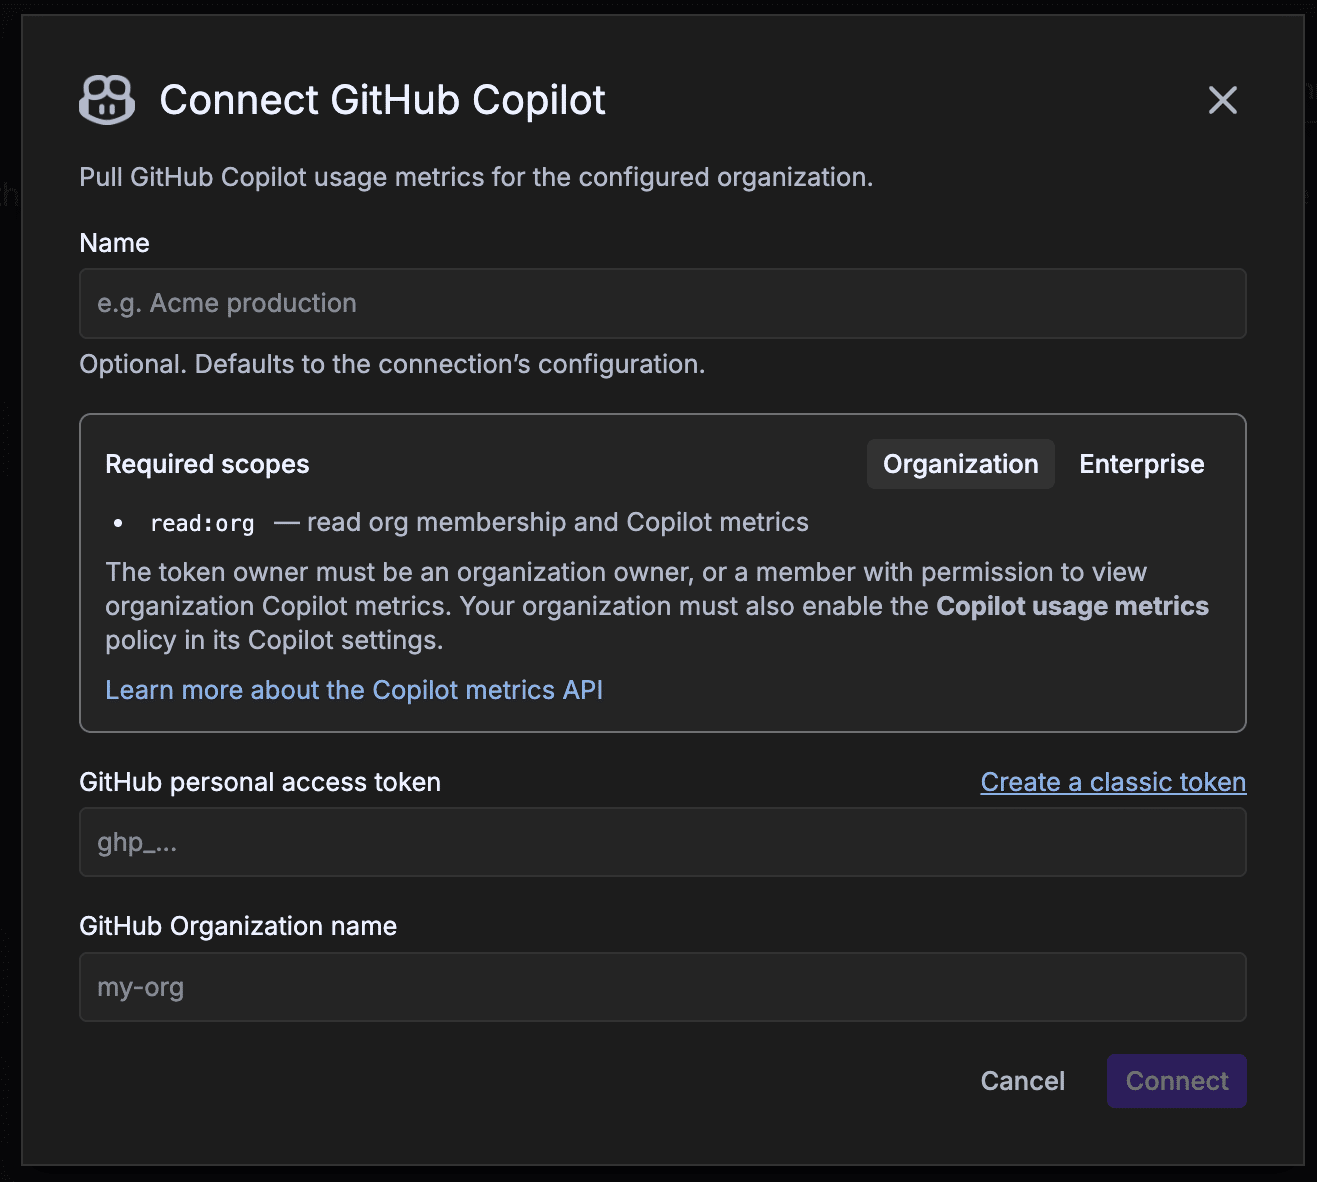
Task: Click the bold Copilot usage metrics text
Action: (1072, 606)
